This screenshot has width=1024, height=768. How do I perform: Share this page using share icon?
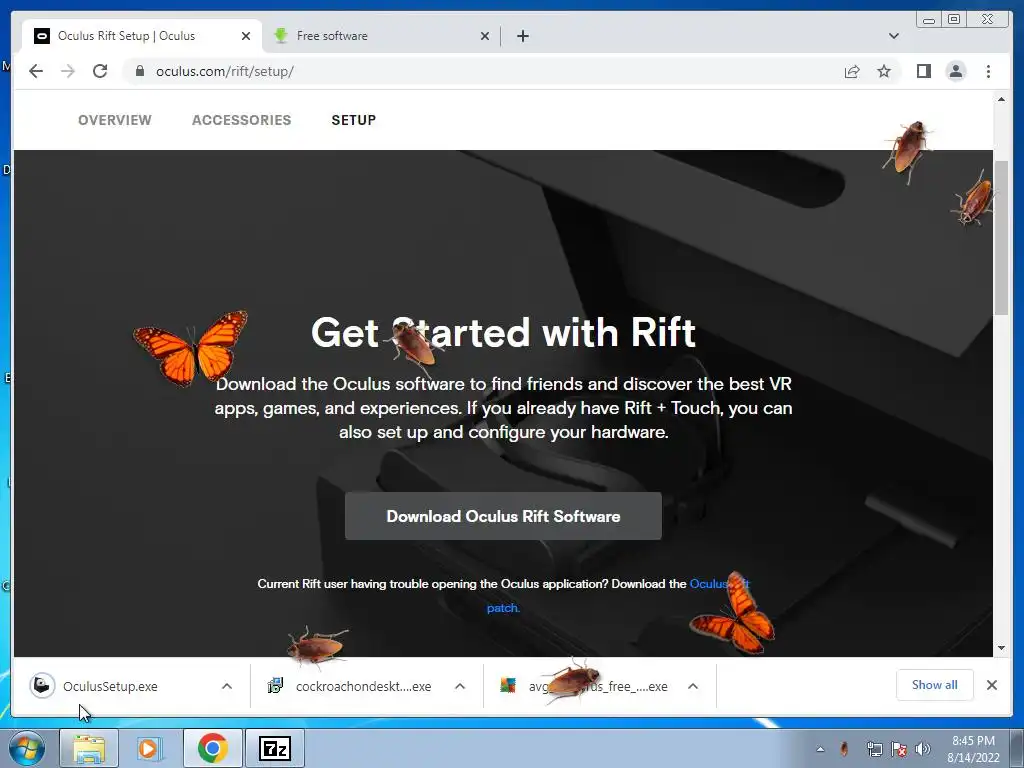click(852, 71)
